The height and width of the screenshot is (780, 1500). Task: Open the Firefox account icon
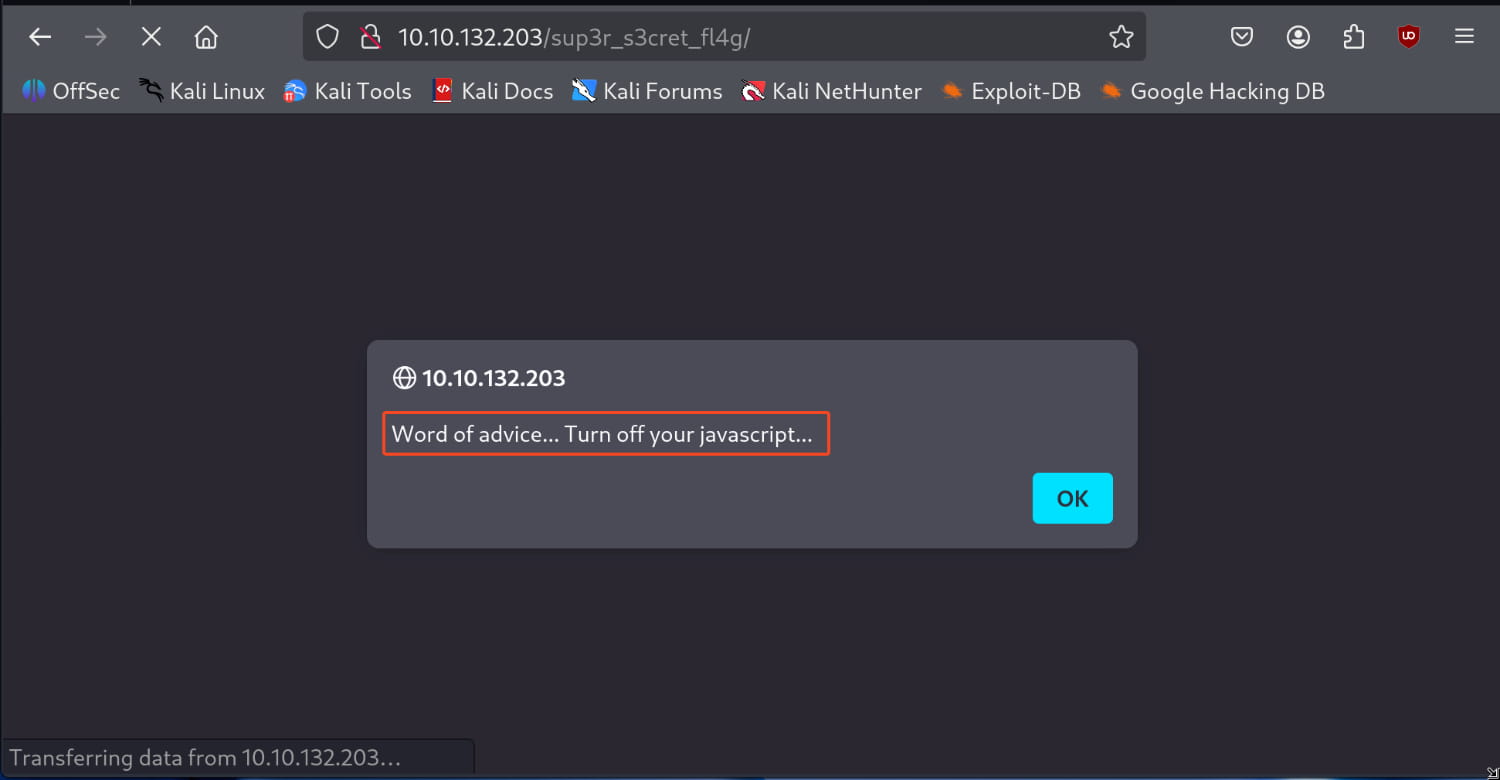[x=1298, y=37]
